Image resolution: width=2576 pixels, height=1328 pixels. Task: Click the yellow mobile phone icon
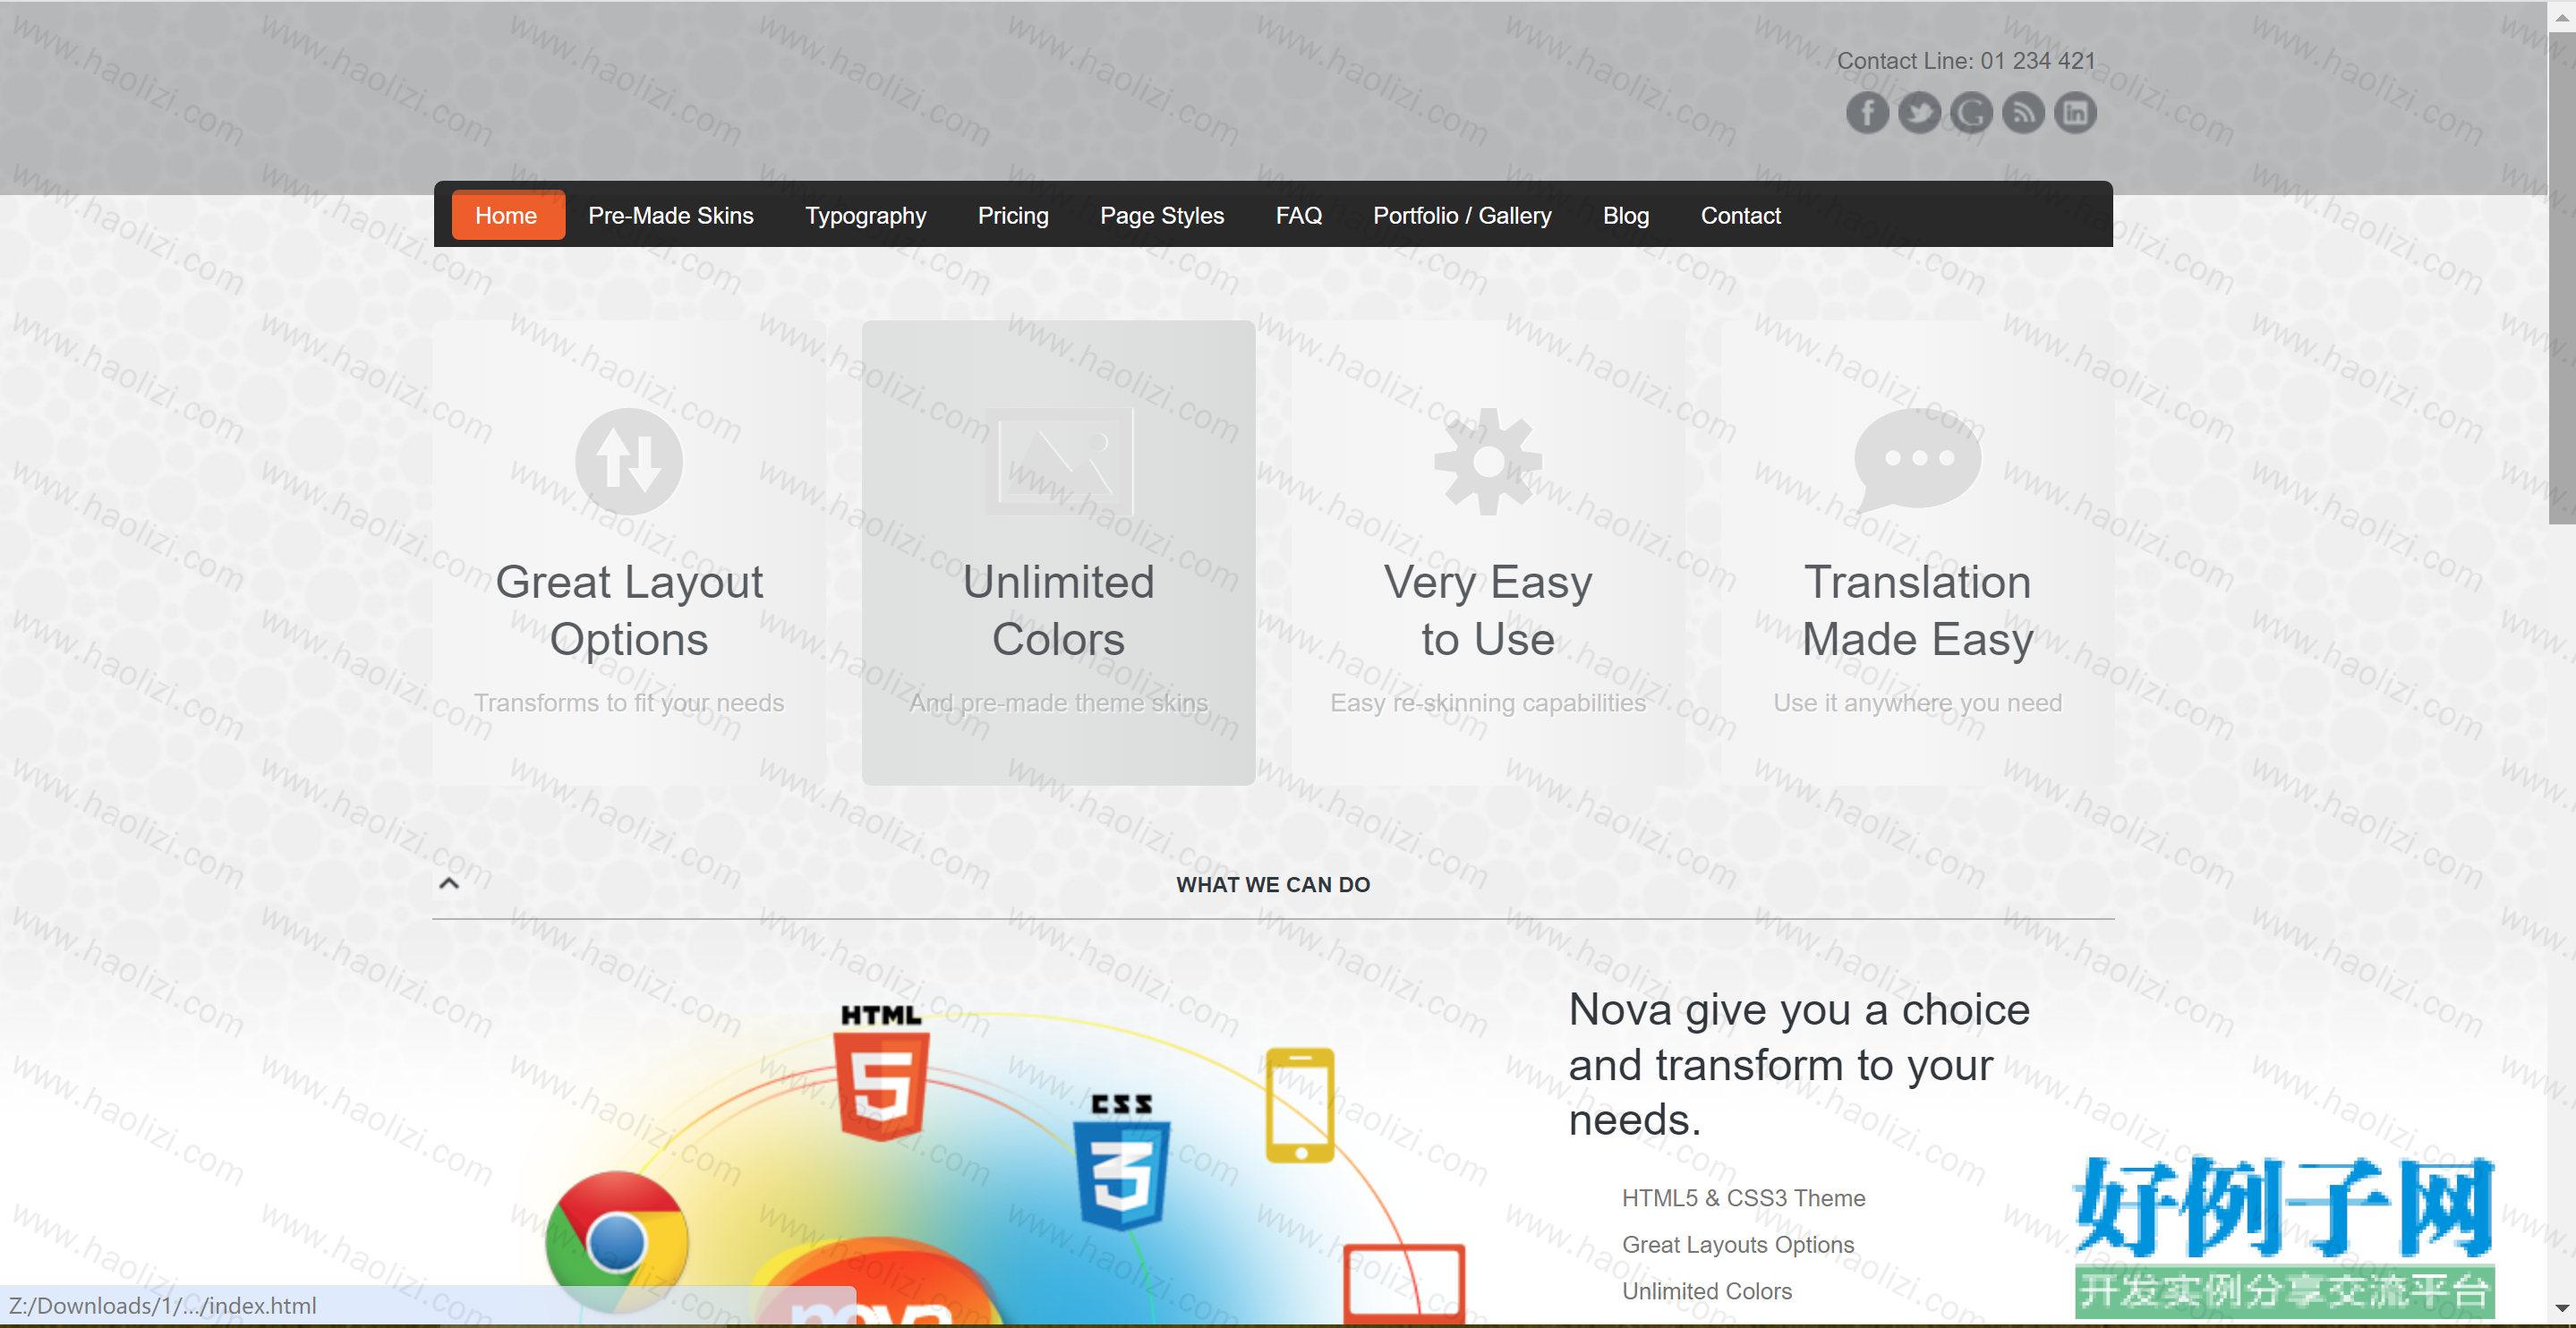pos(1300,1105)
